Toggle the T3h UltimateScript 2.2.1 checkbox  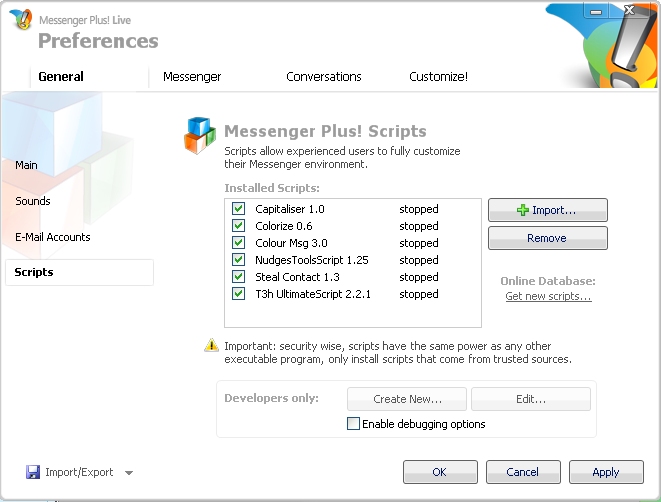[x=238, y=294]
